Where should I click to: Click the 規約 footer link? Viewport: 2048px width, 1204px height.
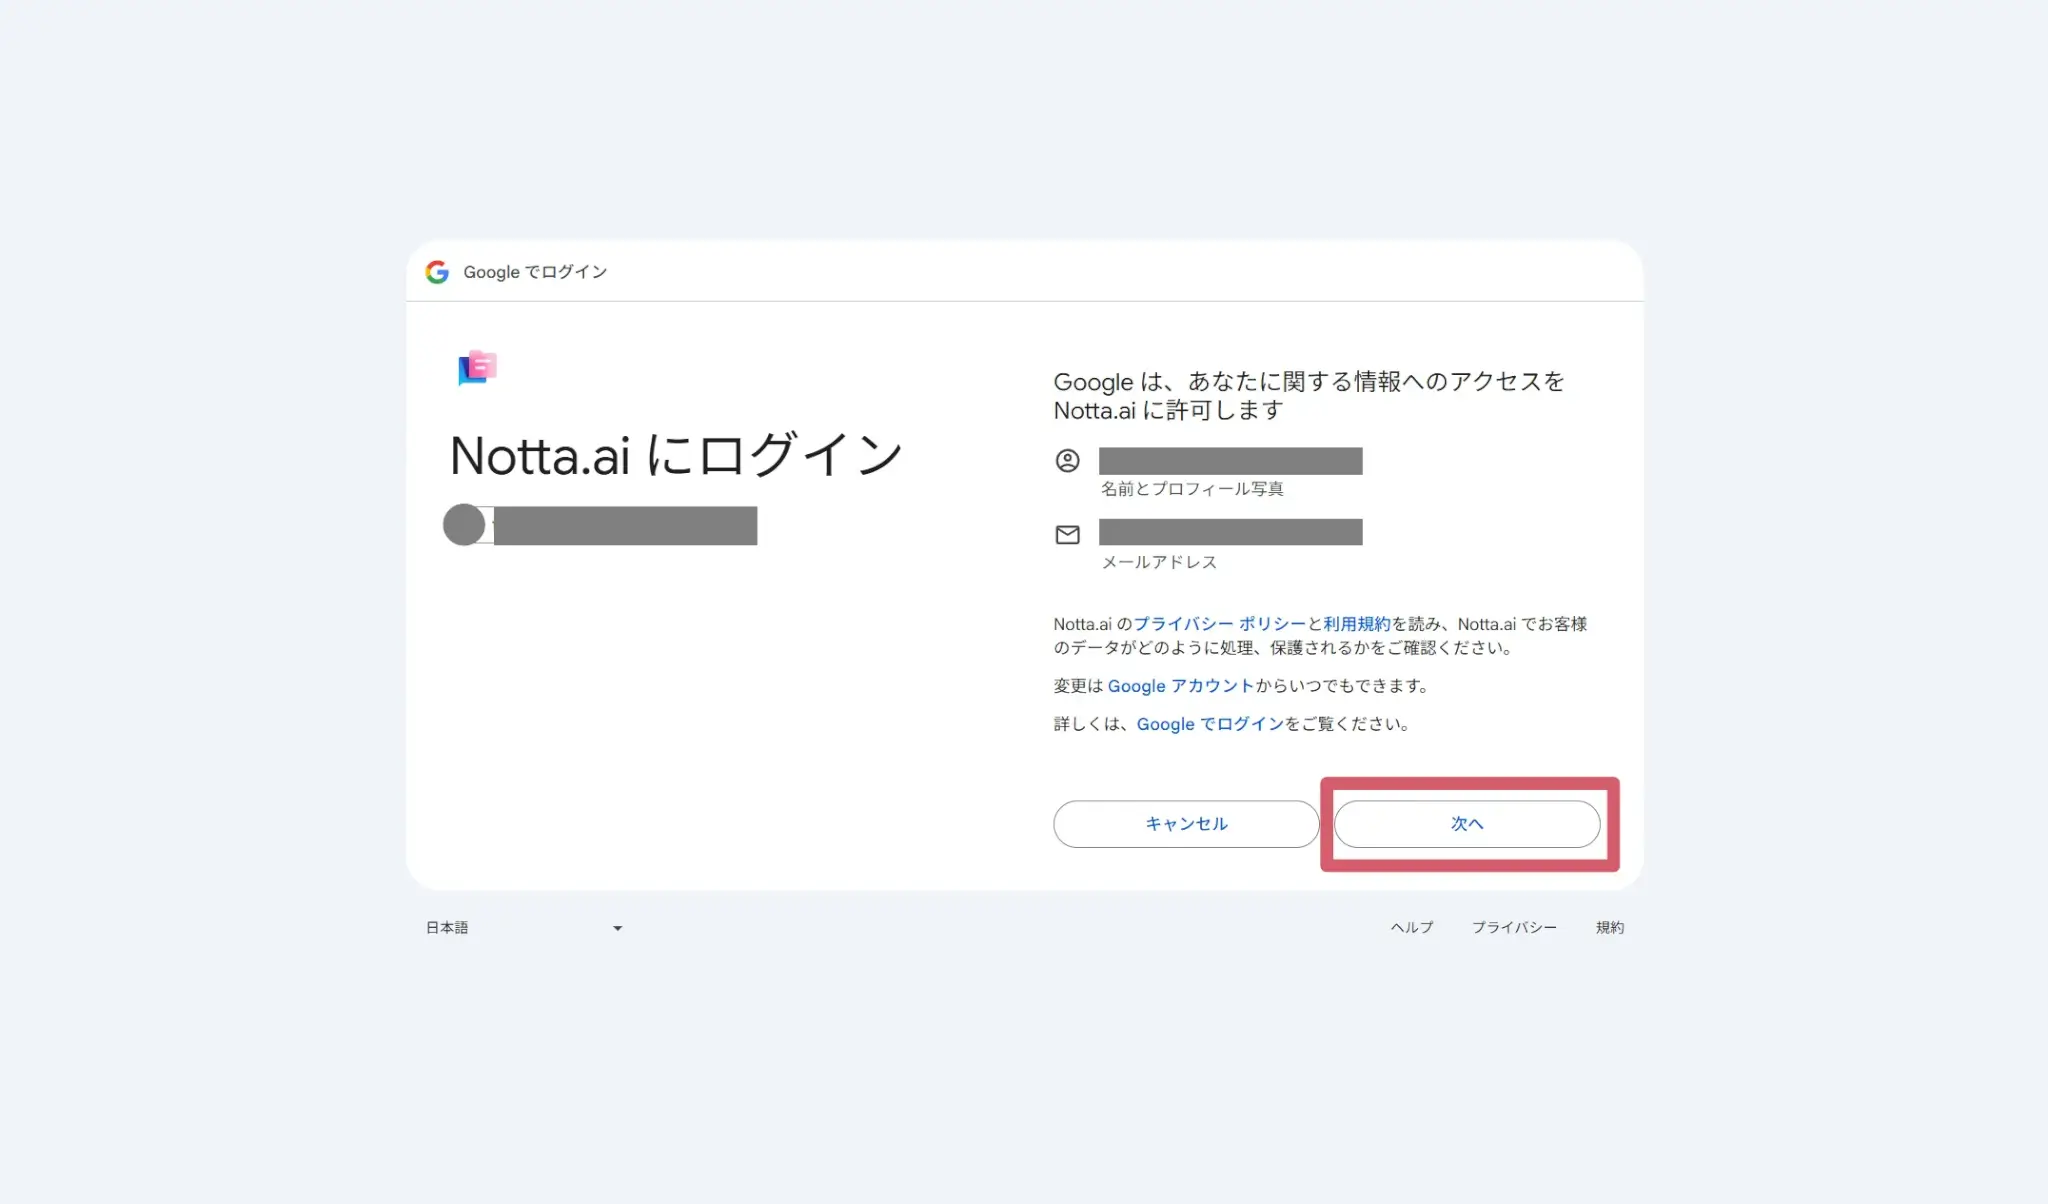pyautogui.click(x=1609, y=928)
